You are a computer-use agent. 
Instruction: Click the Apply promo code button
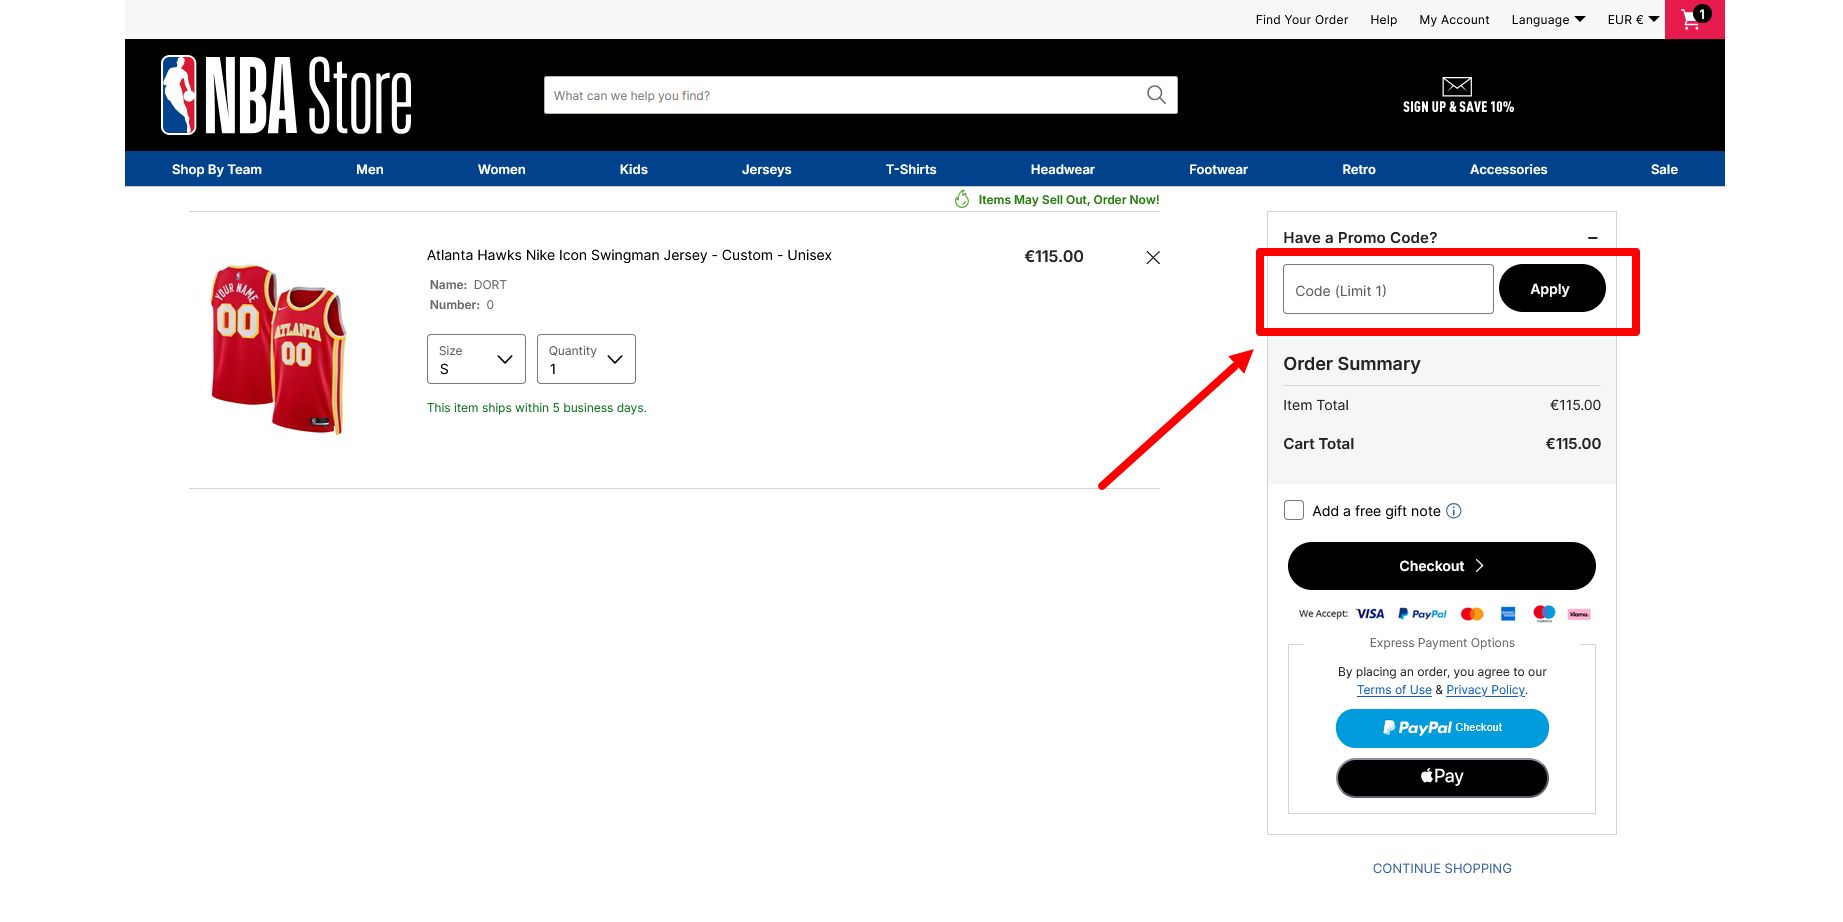1552,289
